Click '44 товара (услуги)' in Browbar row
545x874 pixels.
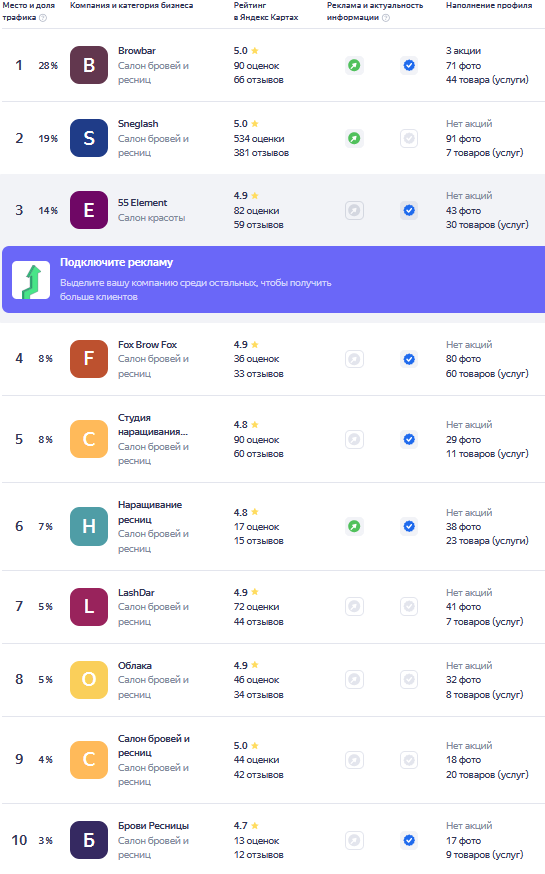tap(487, 80)
